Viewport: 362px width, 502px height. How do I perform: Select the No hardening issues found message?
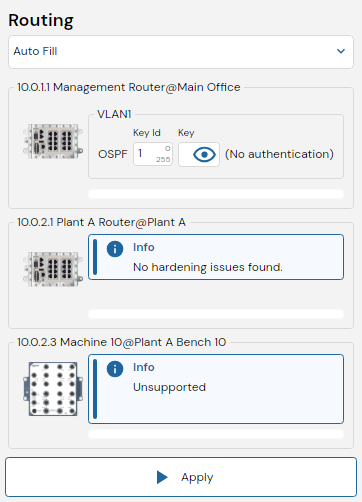pos(208,267)
